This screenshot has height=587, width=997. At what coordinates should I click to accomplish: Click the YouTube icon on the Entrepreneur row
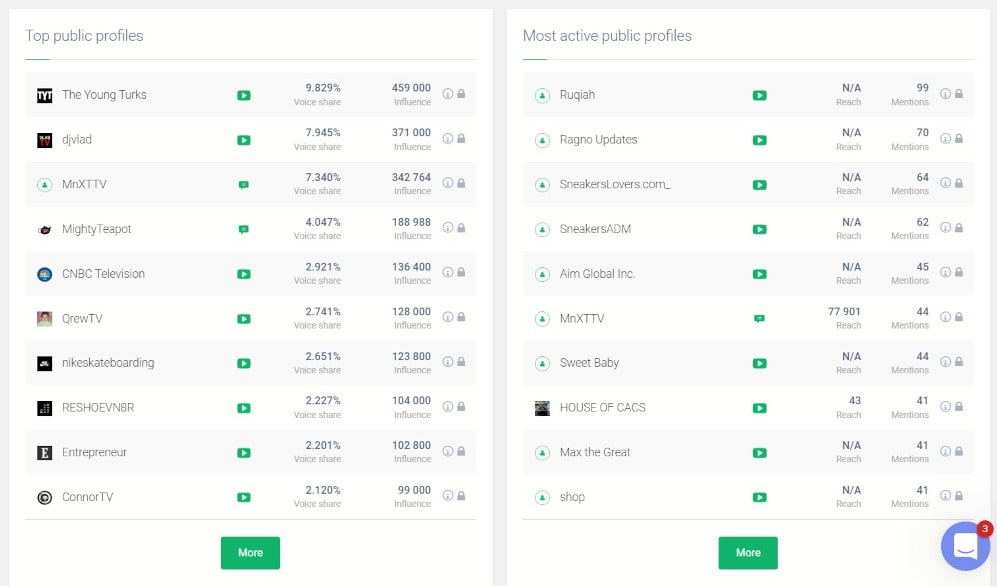click(243, 452)
